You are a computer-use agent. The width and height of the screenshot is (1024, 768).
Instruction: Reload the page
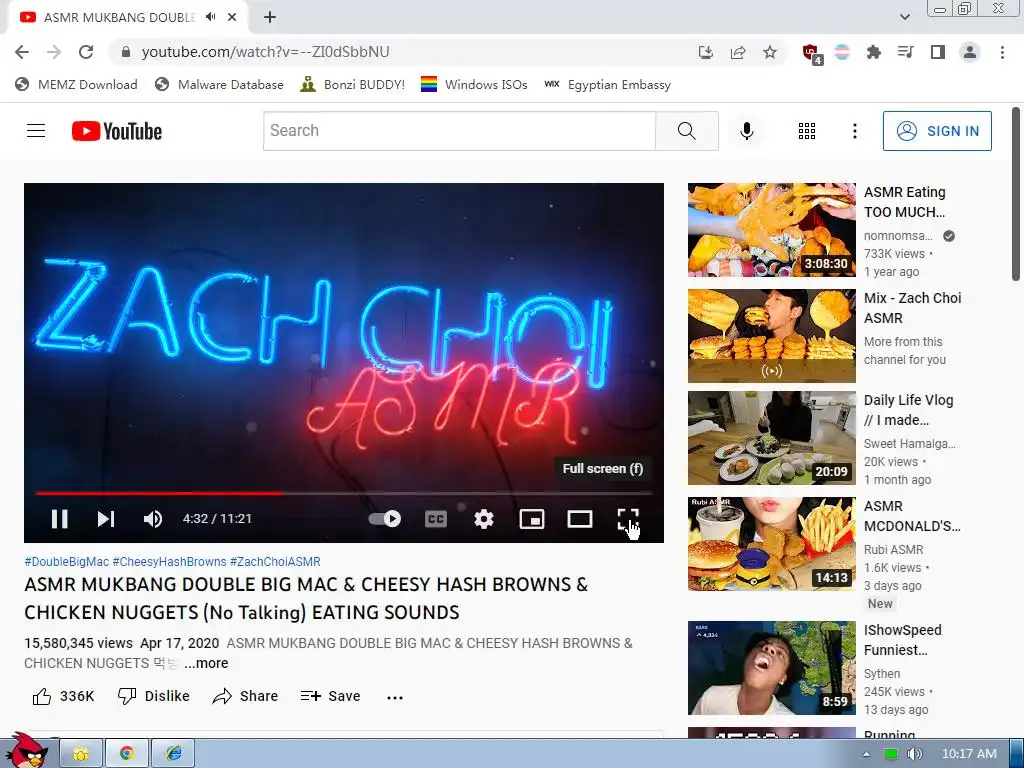[x=86, y=52]
